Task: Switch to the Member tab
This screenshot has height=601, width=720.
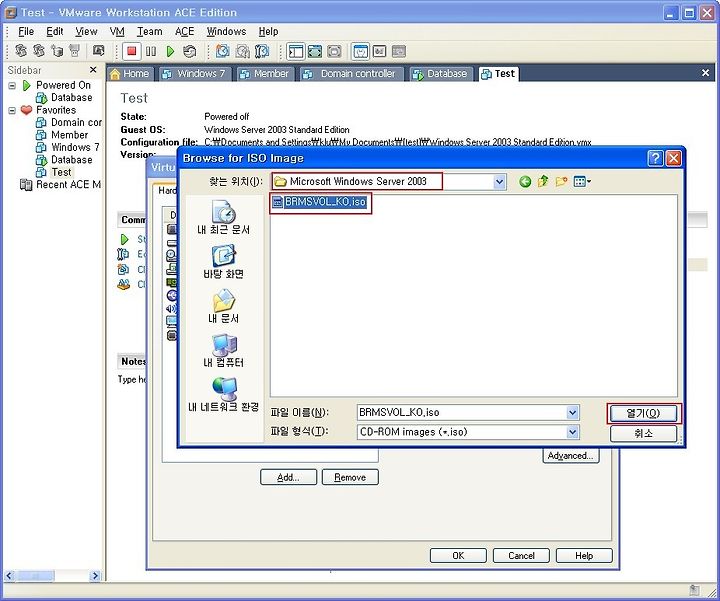Action: click(x=264, y=74)
